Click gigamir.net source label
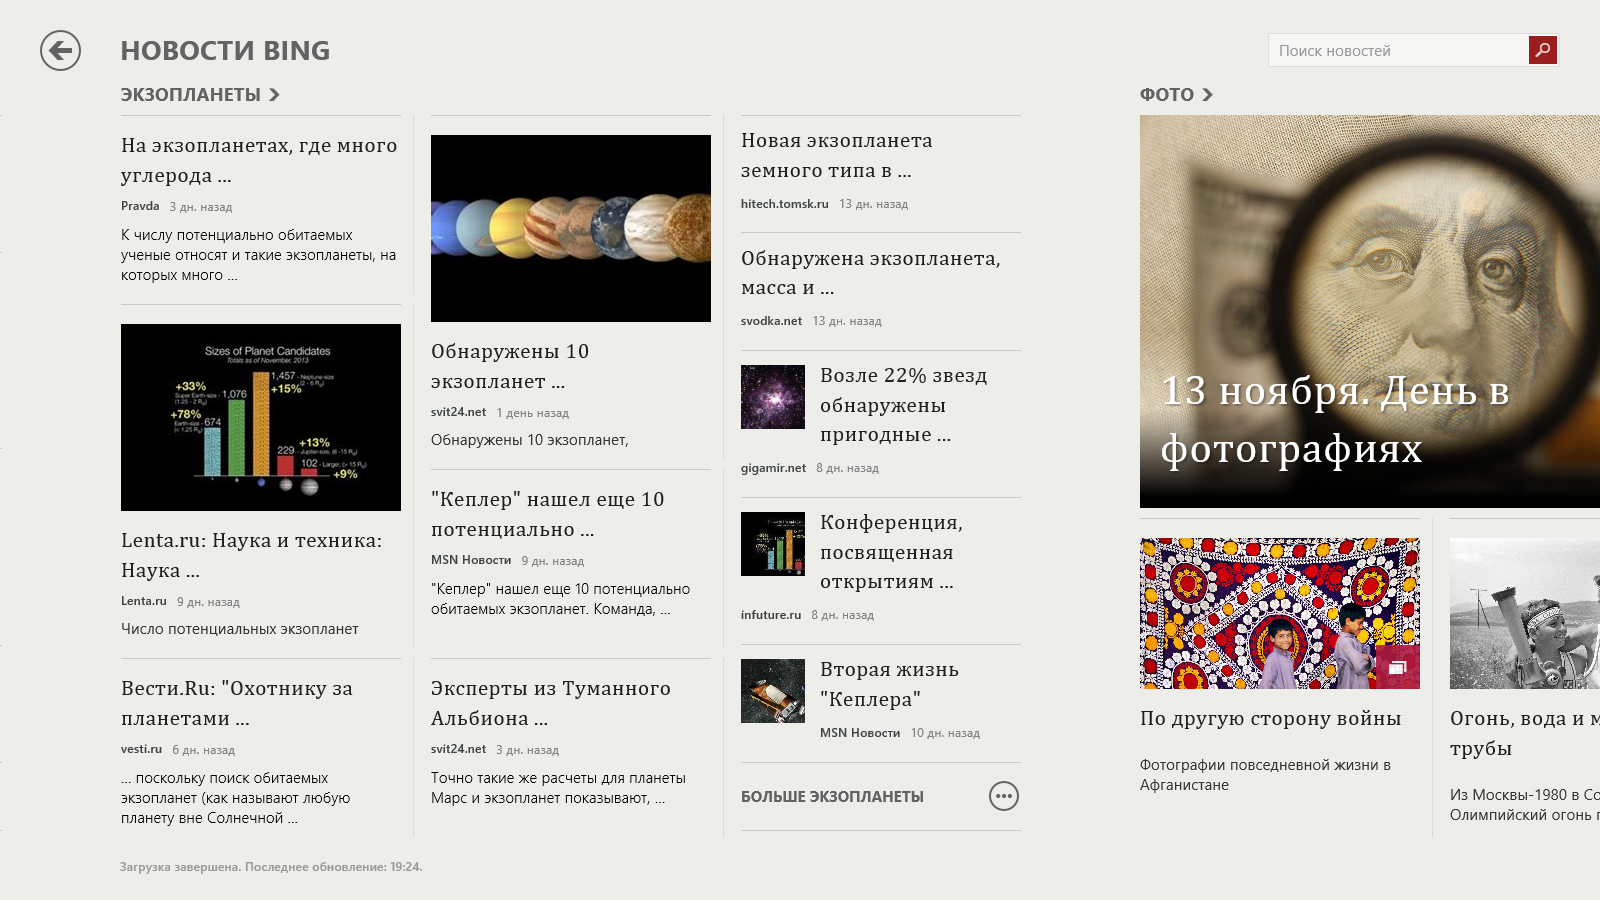Screen dimensions: 1600x900 point(773,468)
